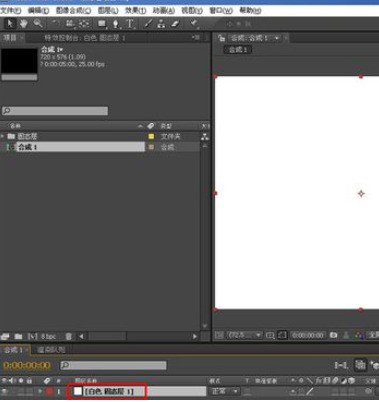Select the 白色 固态层 1 layer
379x402 pixels.
click(x=109, y=391)
